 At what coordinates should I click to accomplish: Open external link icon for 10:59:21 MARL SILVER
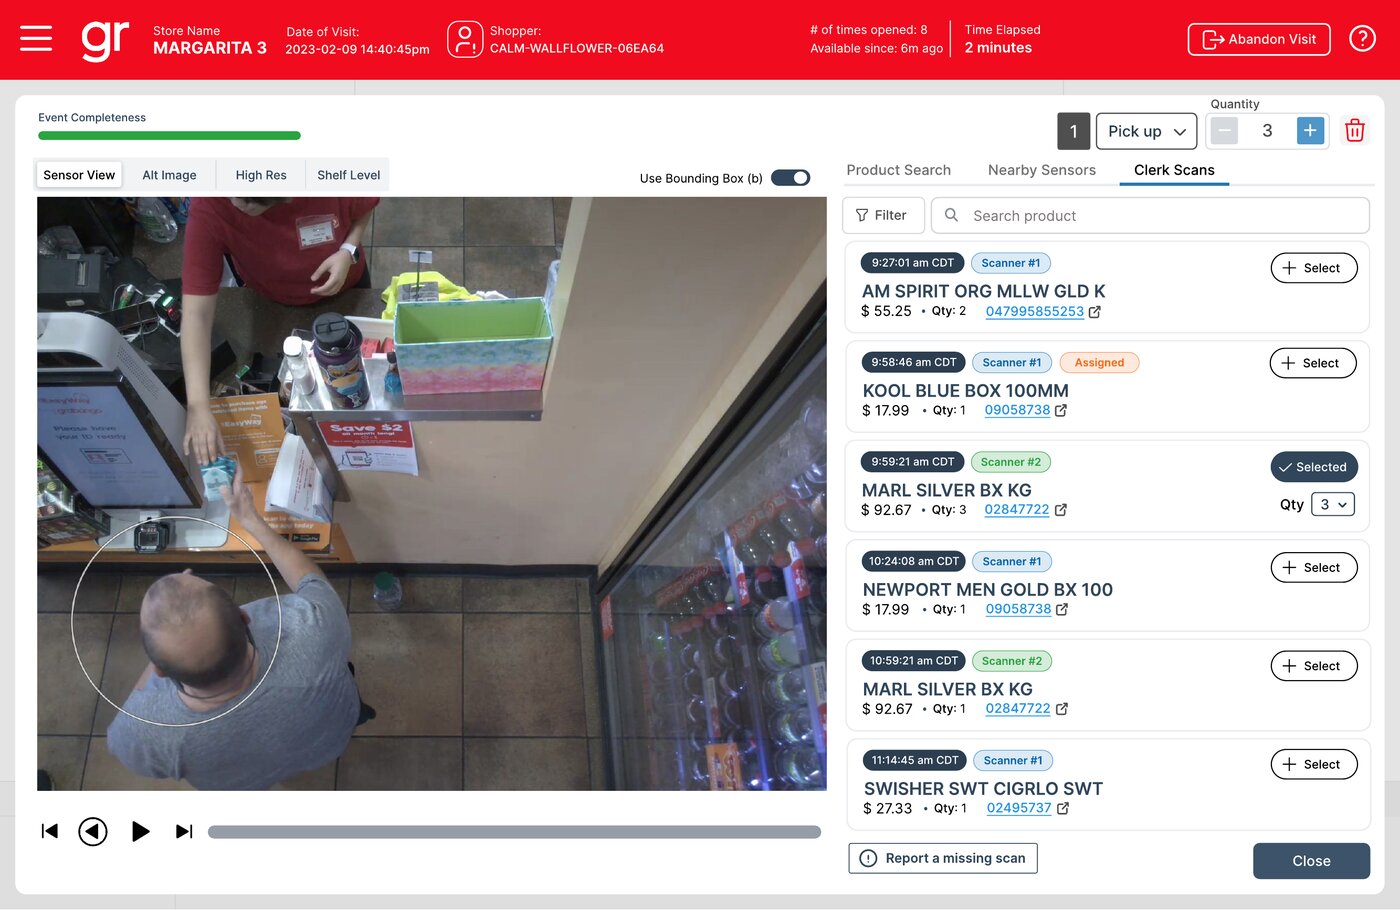click(x=1062, y=709)
